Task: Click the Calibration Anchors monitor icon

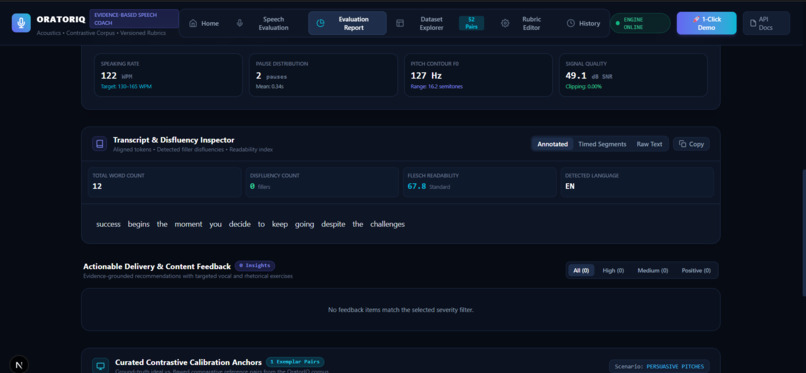Action: [x=100, y=366]
